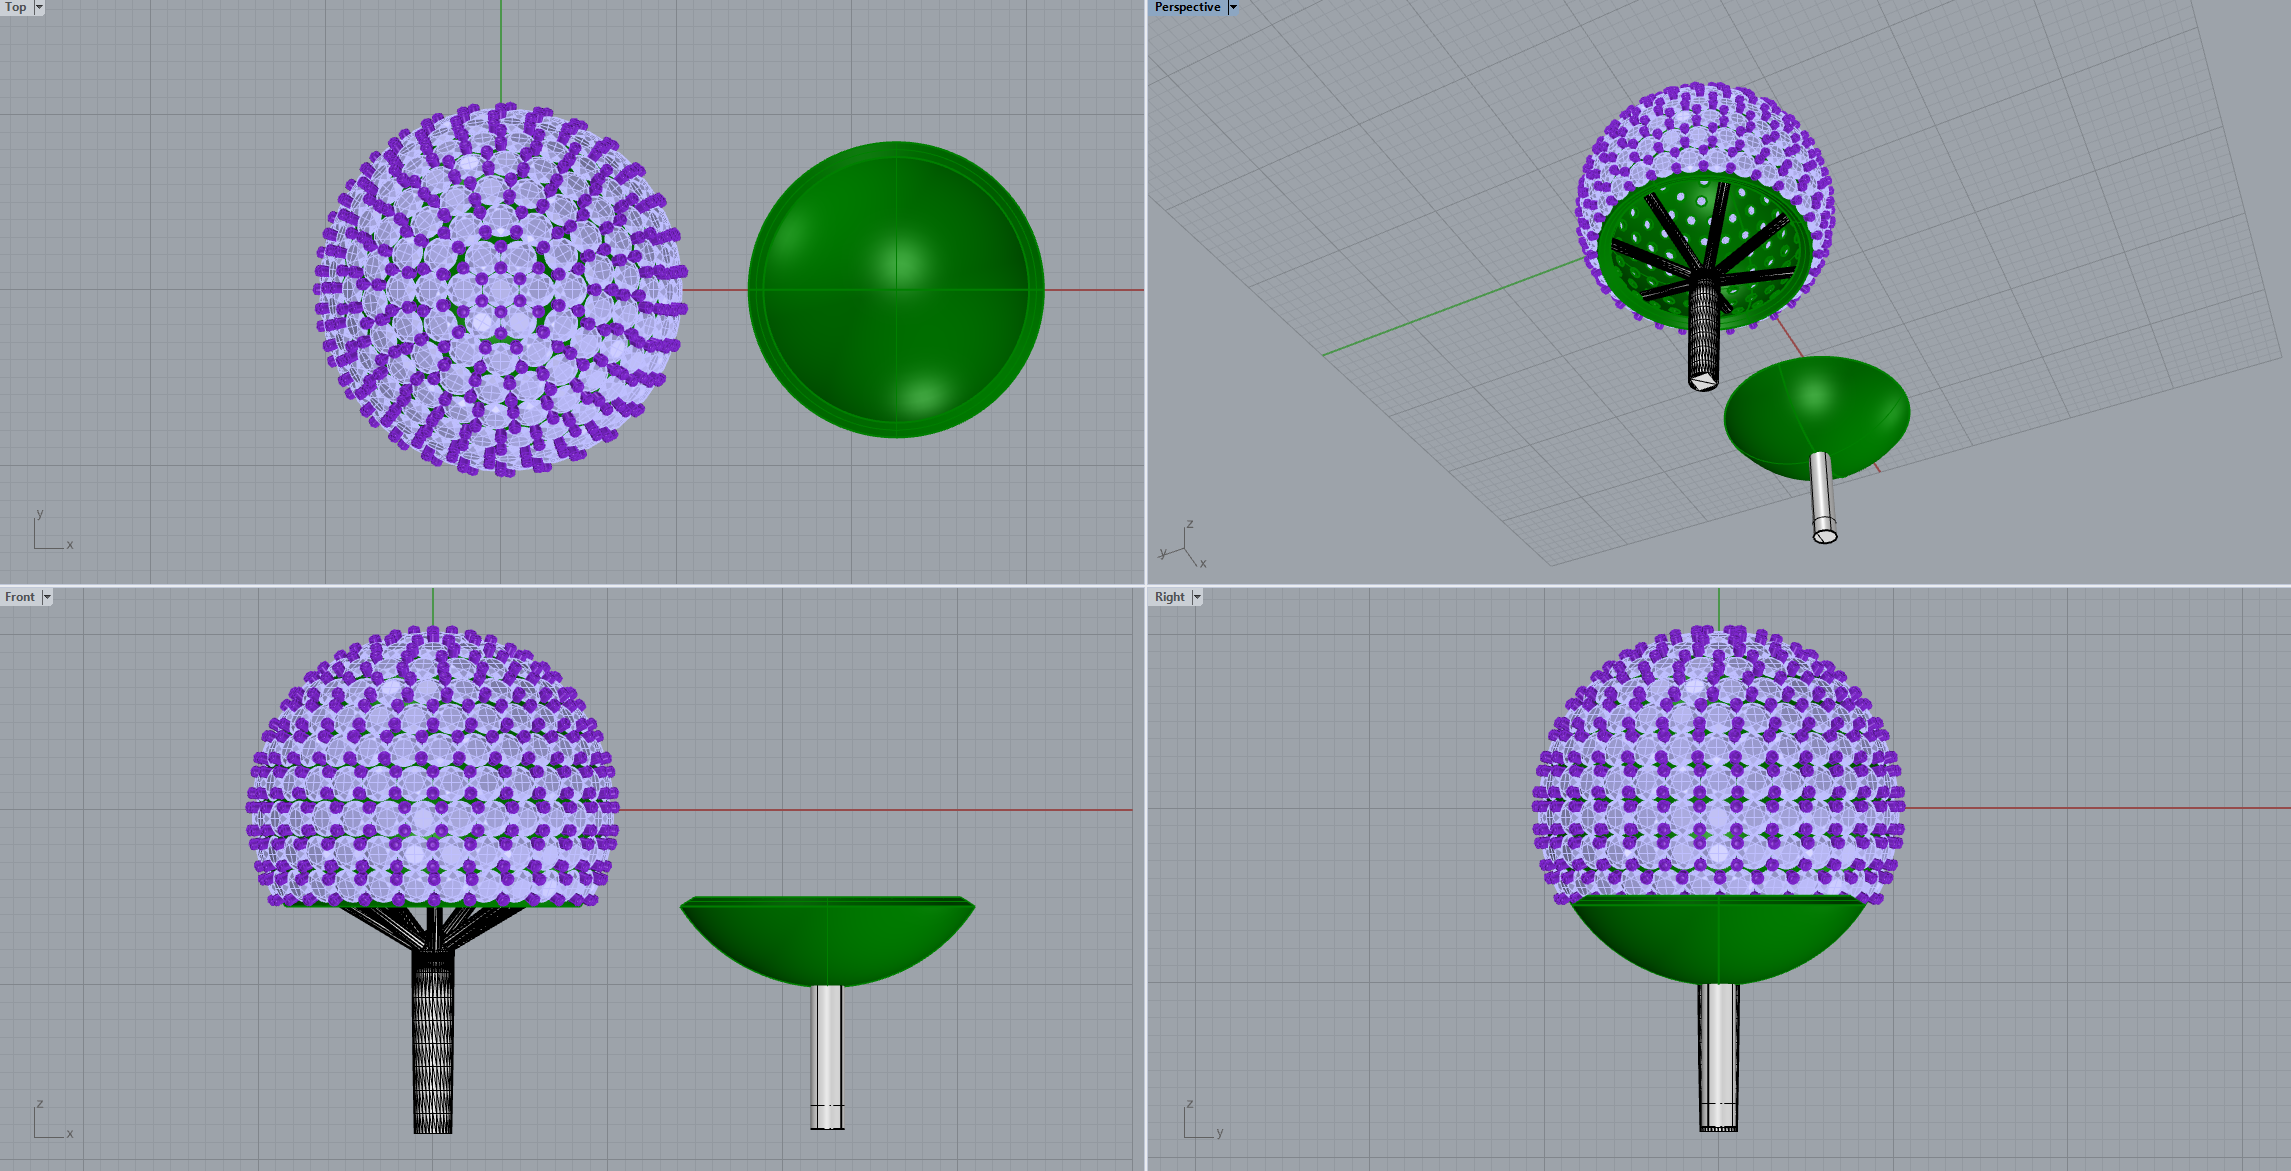Open the Front viewport dropdown arrow
This screenshot has width=2291, height=1171.
[47, 597]
